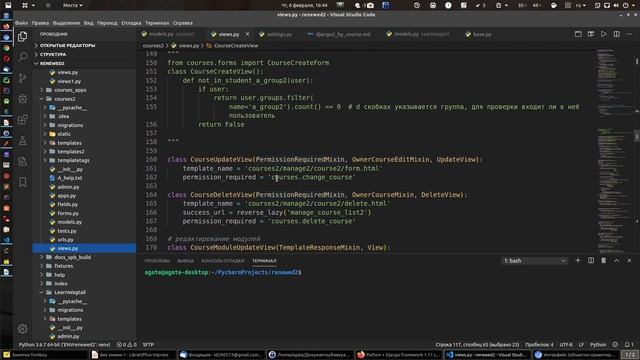Close the views.py editor tab
The height and width of the screenshot is (360, 640).
[247, 34]
